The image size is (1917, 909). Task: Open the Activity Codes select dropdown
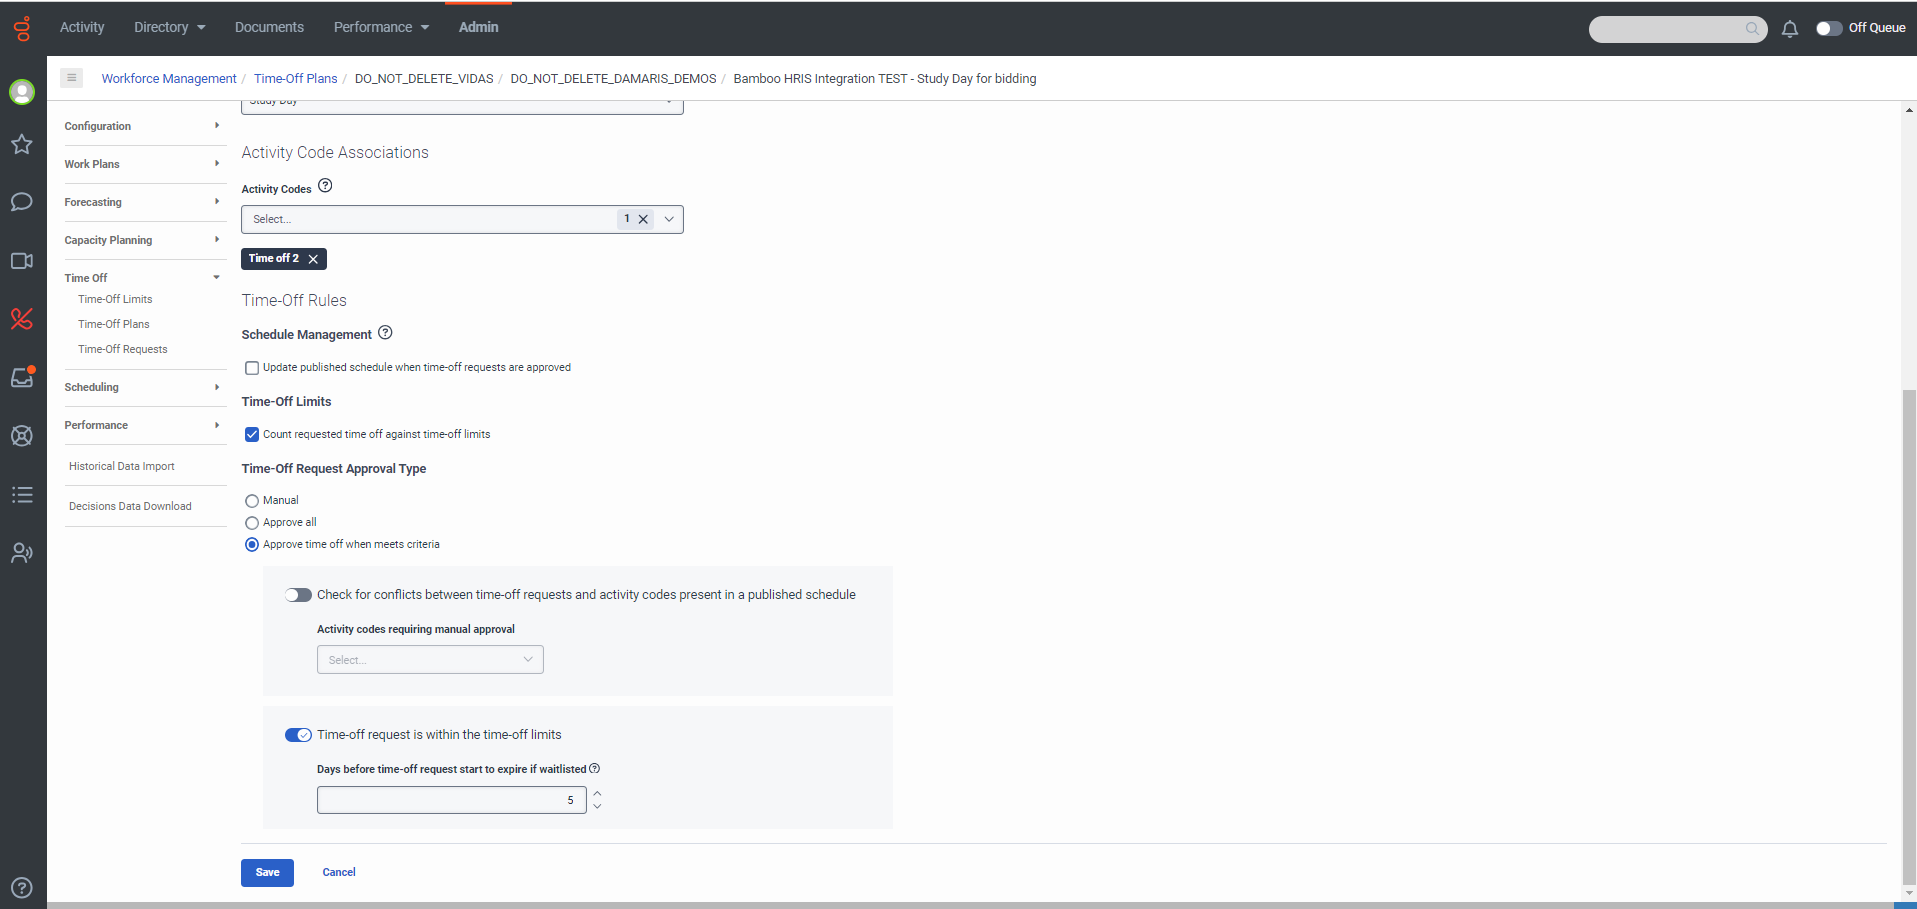tap(462, 219)
